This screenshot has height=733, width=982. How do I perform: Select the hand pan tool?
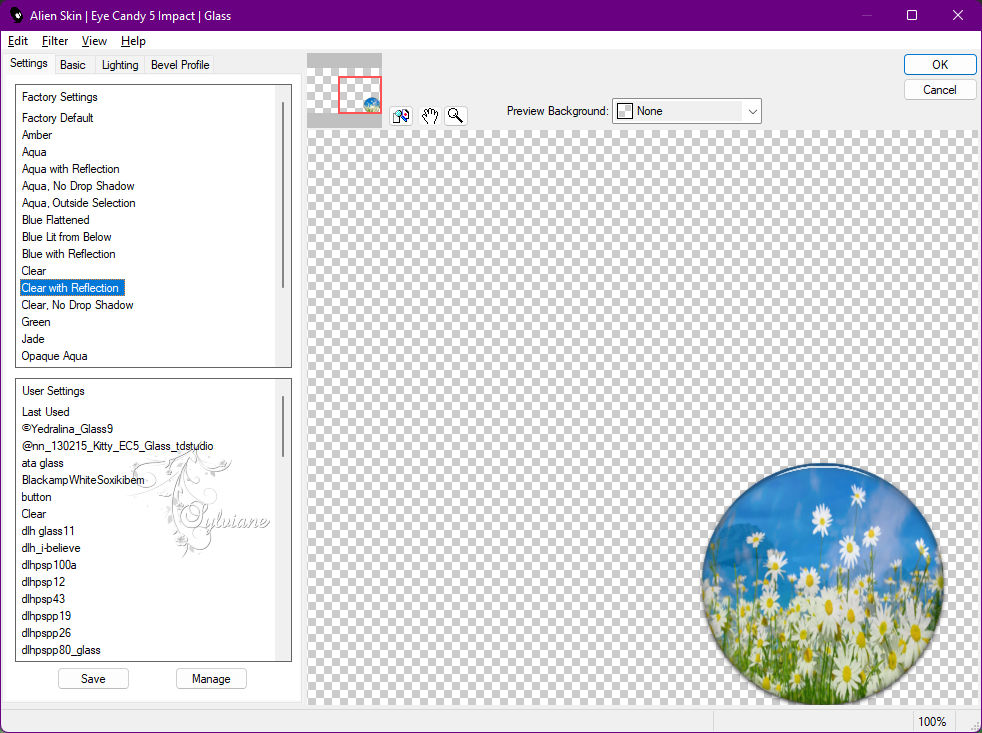pos(429,116)
